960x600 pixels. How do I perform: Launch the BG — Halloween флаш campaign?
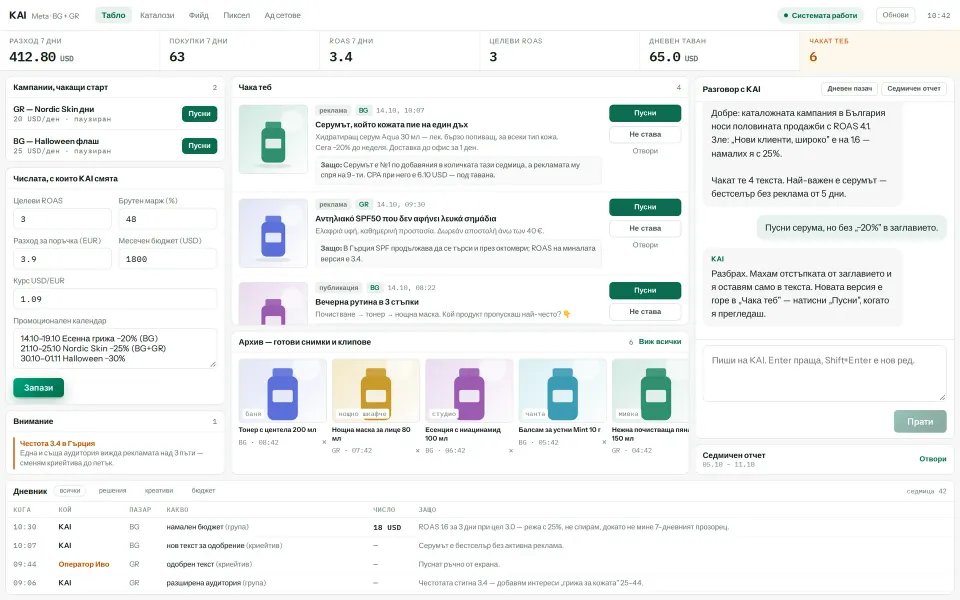(200, 146)
